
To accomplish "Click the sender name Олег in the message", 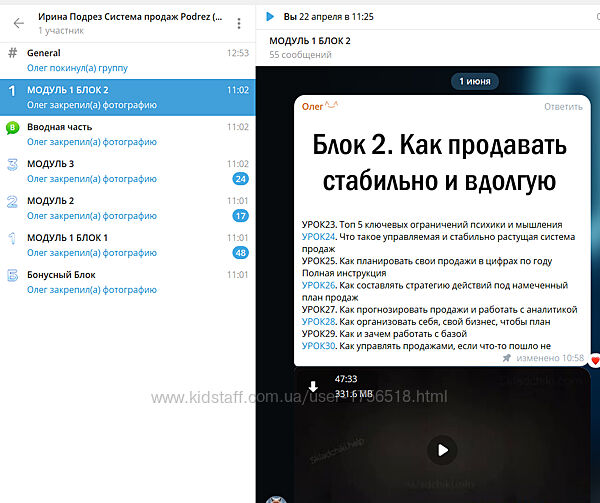I will (313, 107).
